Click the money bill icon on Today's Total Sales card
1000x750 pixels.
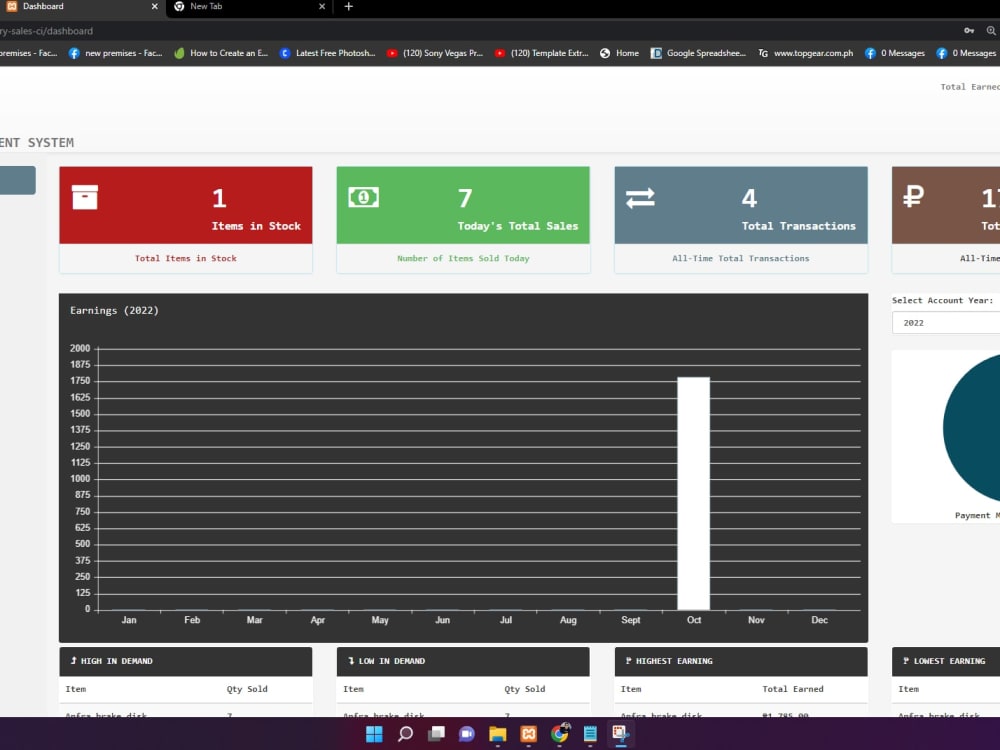click(x=364, y=197)
